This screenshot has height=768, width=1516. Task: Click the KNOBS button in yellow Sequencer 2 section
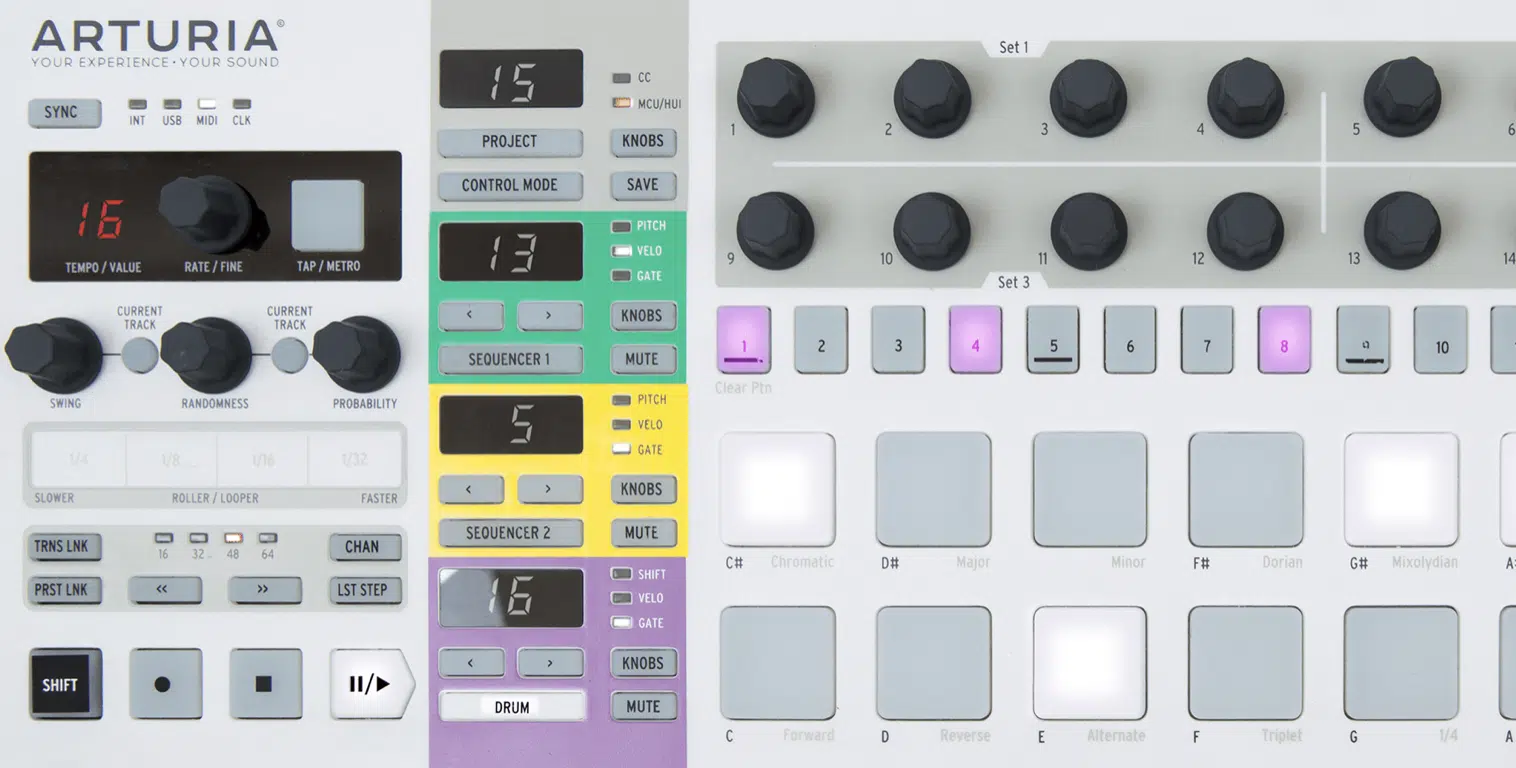coord(643,490)
